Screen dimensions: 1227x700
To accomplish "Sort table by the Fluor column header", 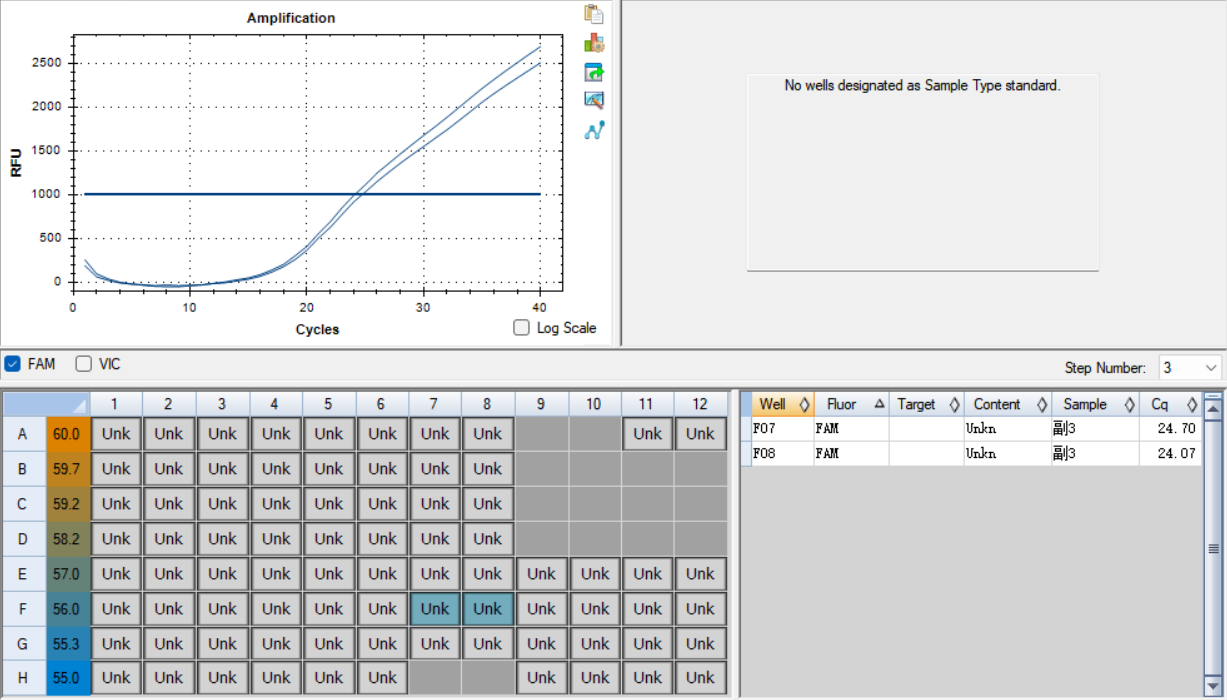I will [851, 404].
